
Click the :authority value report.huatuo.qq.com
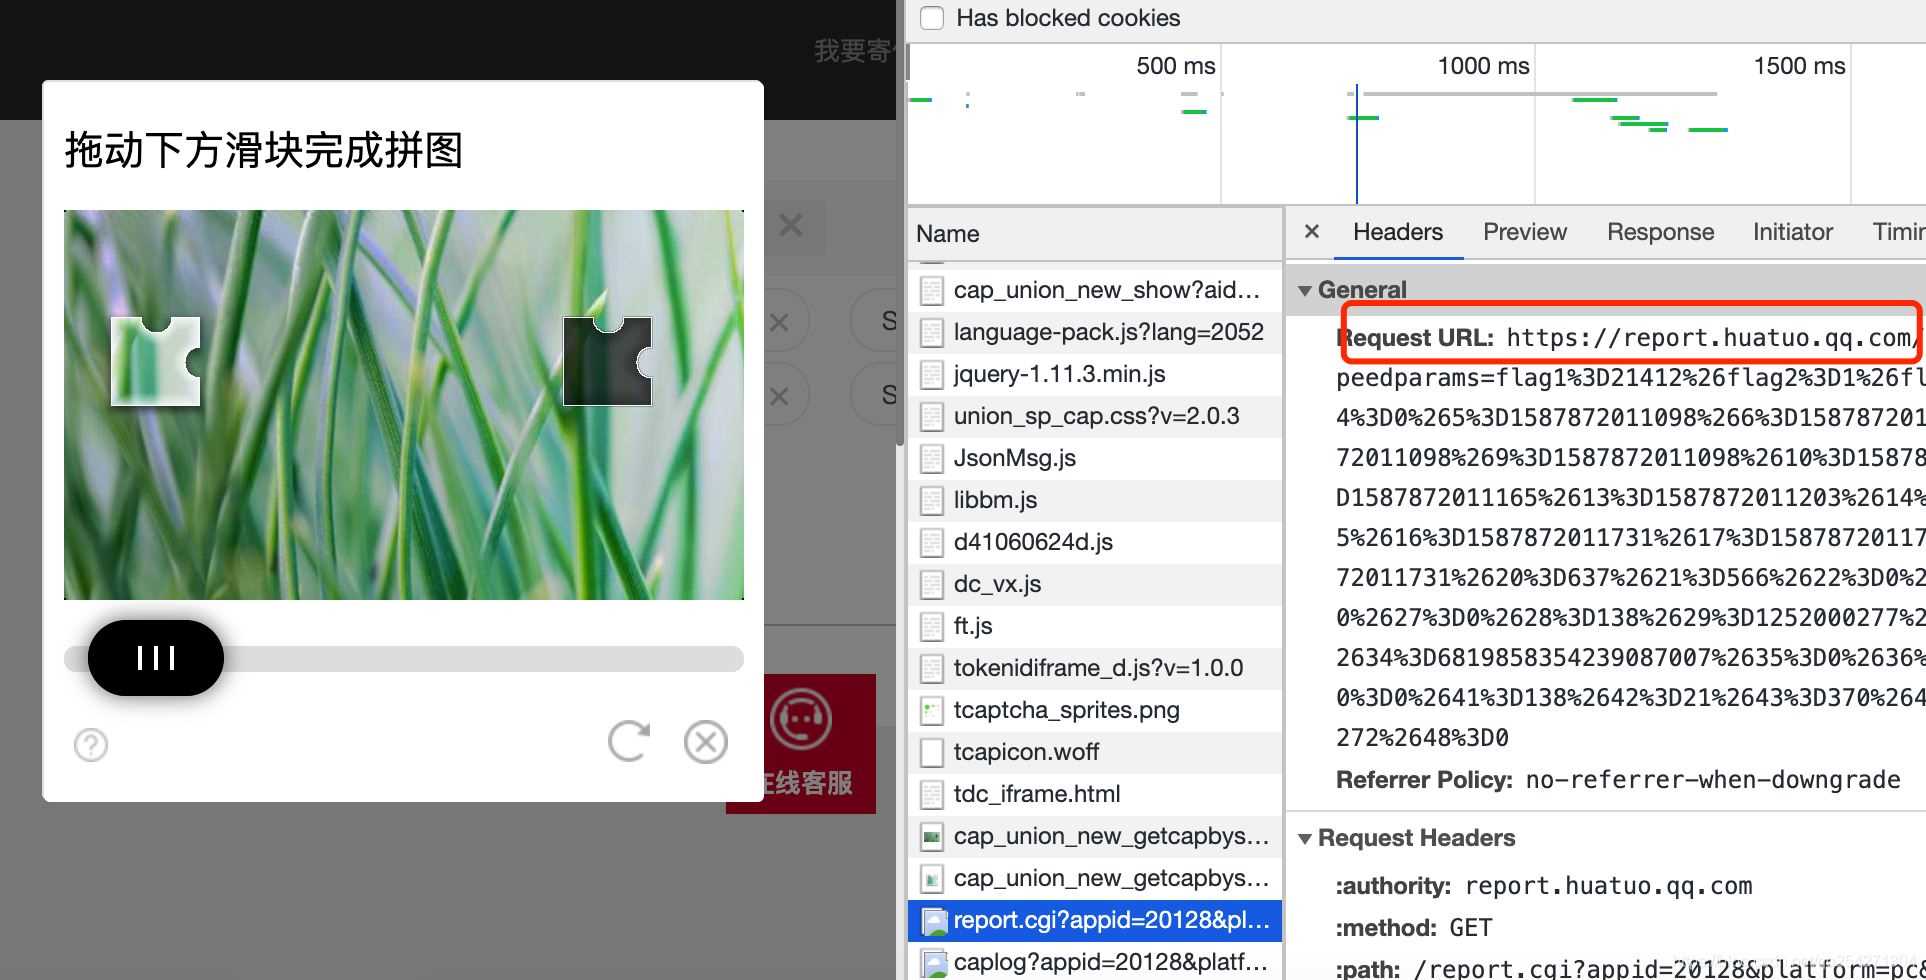tap(1609, 886)
